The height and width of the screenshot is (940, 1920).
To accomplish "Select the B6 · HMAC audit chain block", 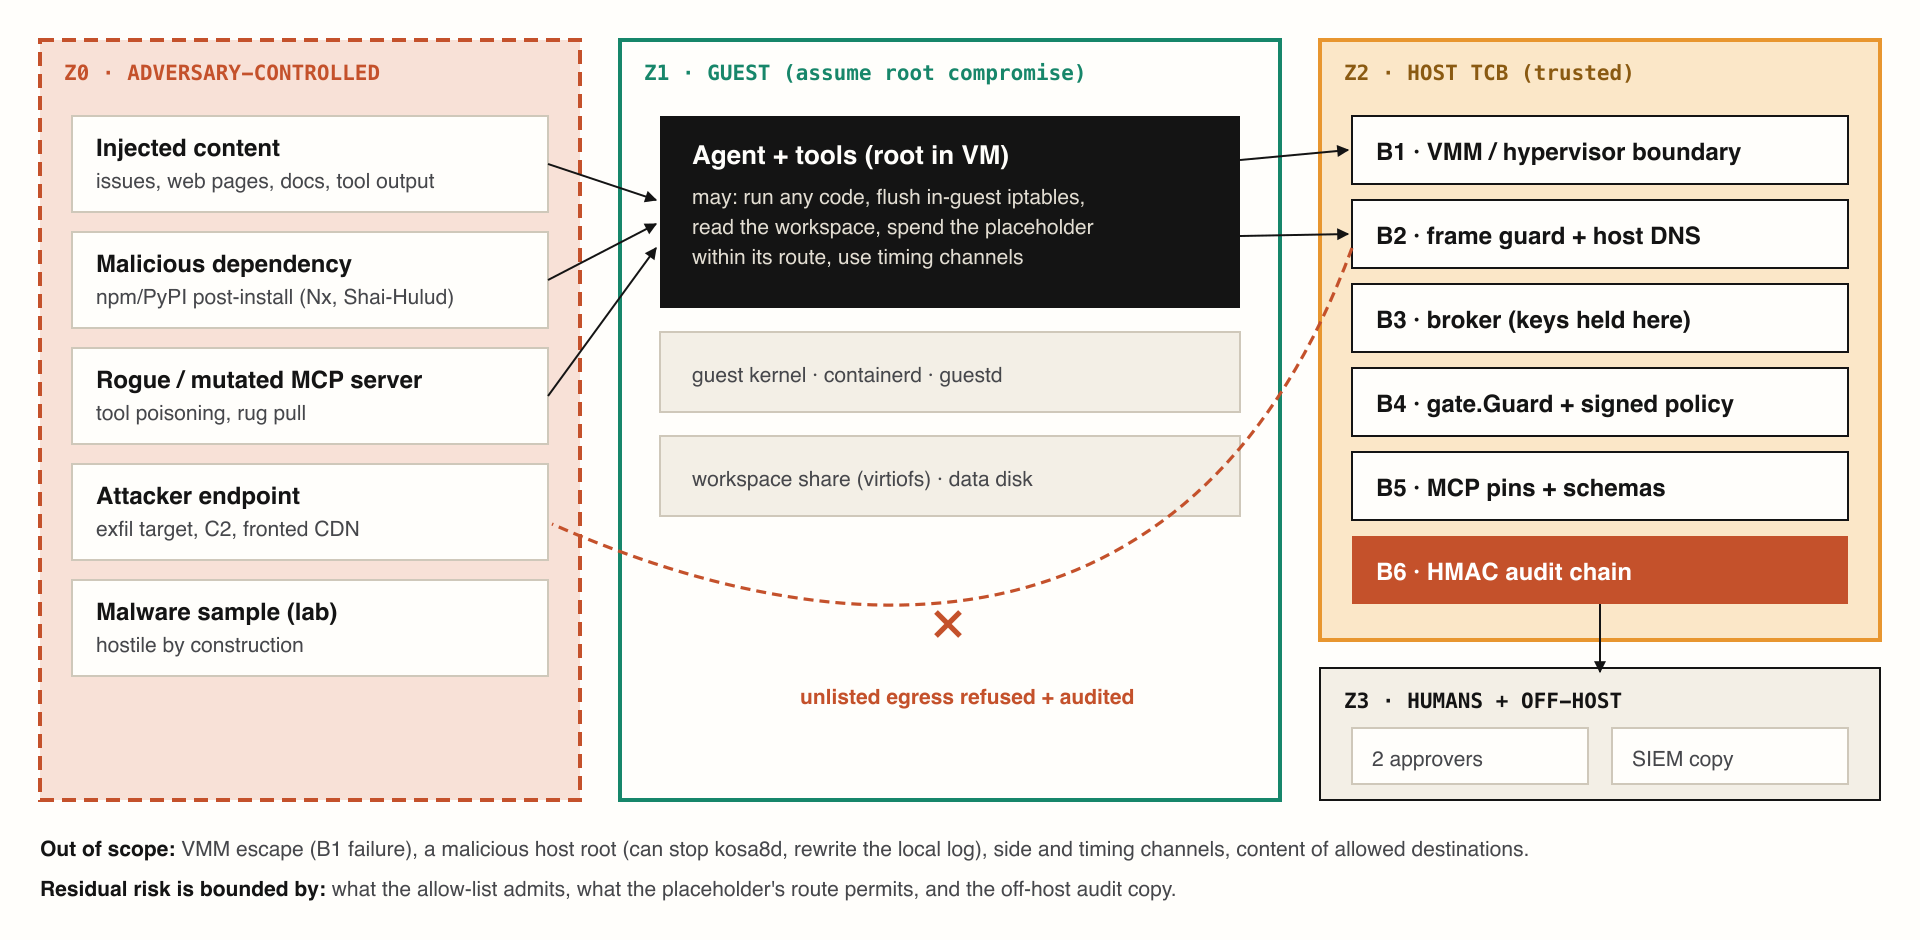I will pyautogui.click(x=1600, y=570).
